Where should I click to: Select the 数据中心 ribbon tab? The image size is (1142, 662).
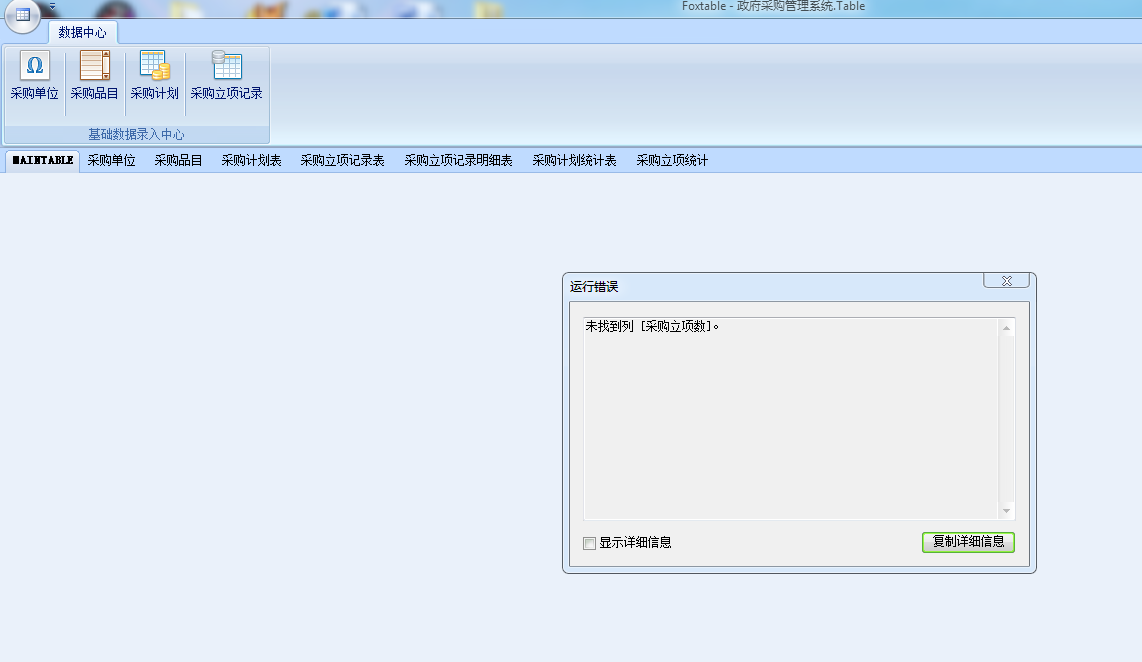point(82,32)
